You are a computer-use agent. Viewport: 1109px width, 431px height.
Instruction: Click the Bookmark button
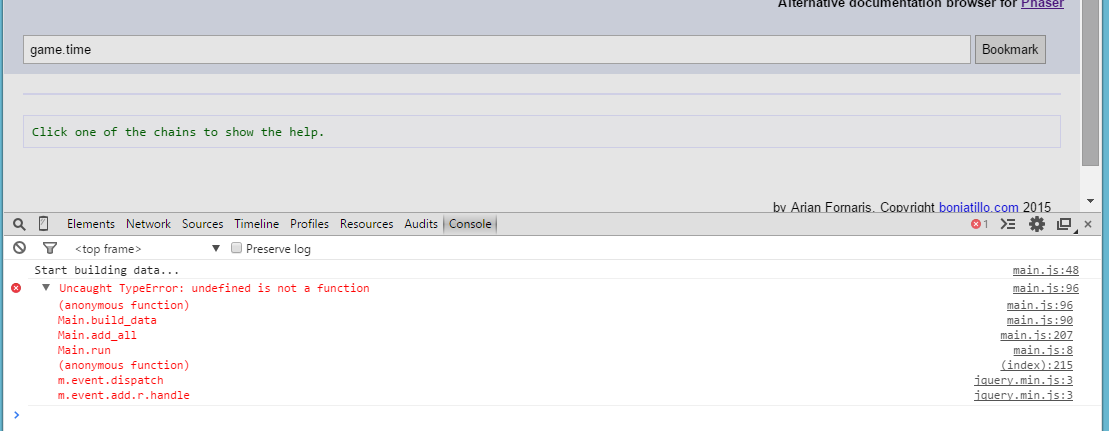click(1010, 50)
